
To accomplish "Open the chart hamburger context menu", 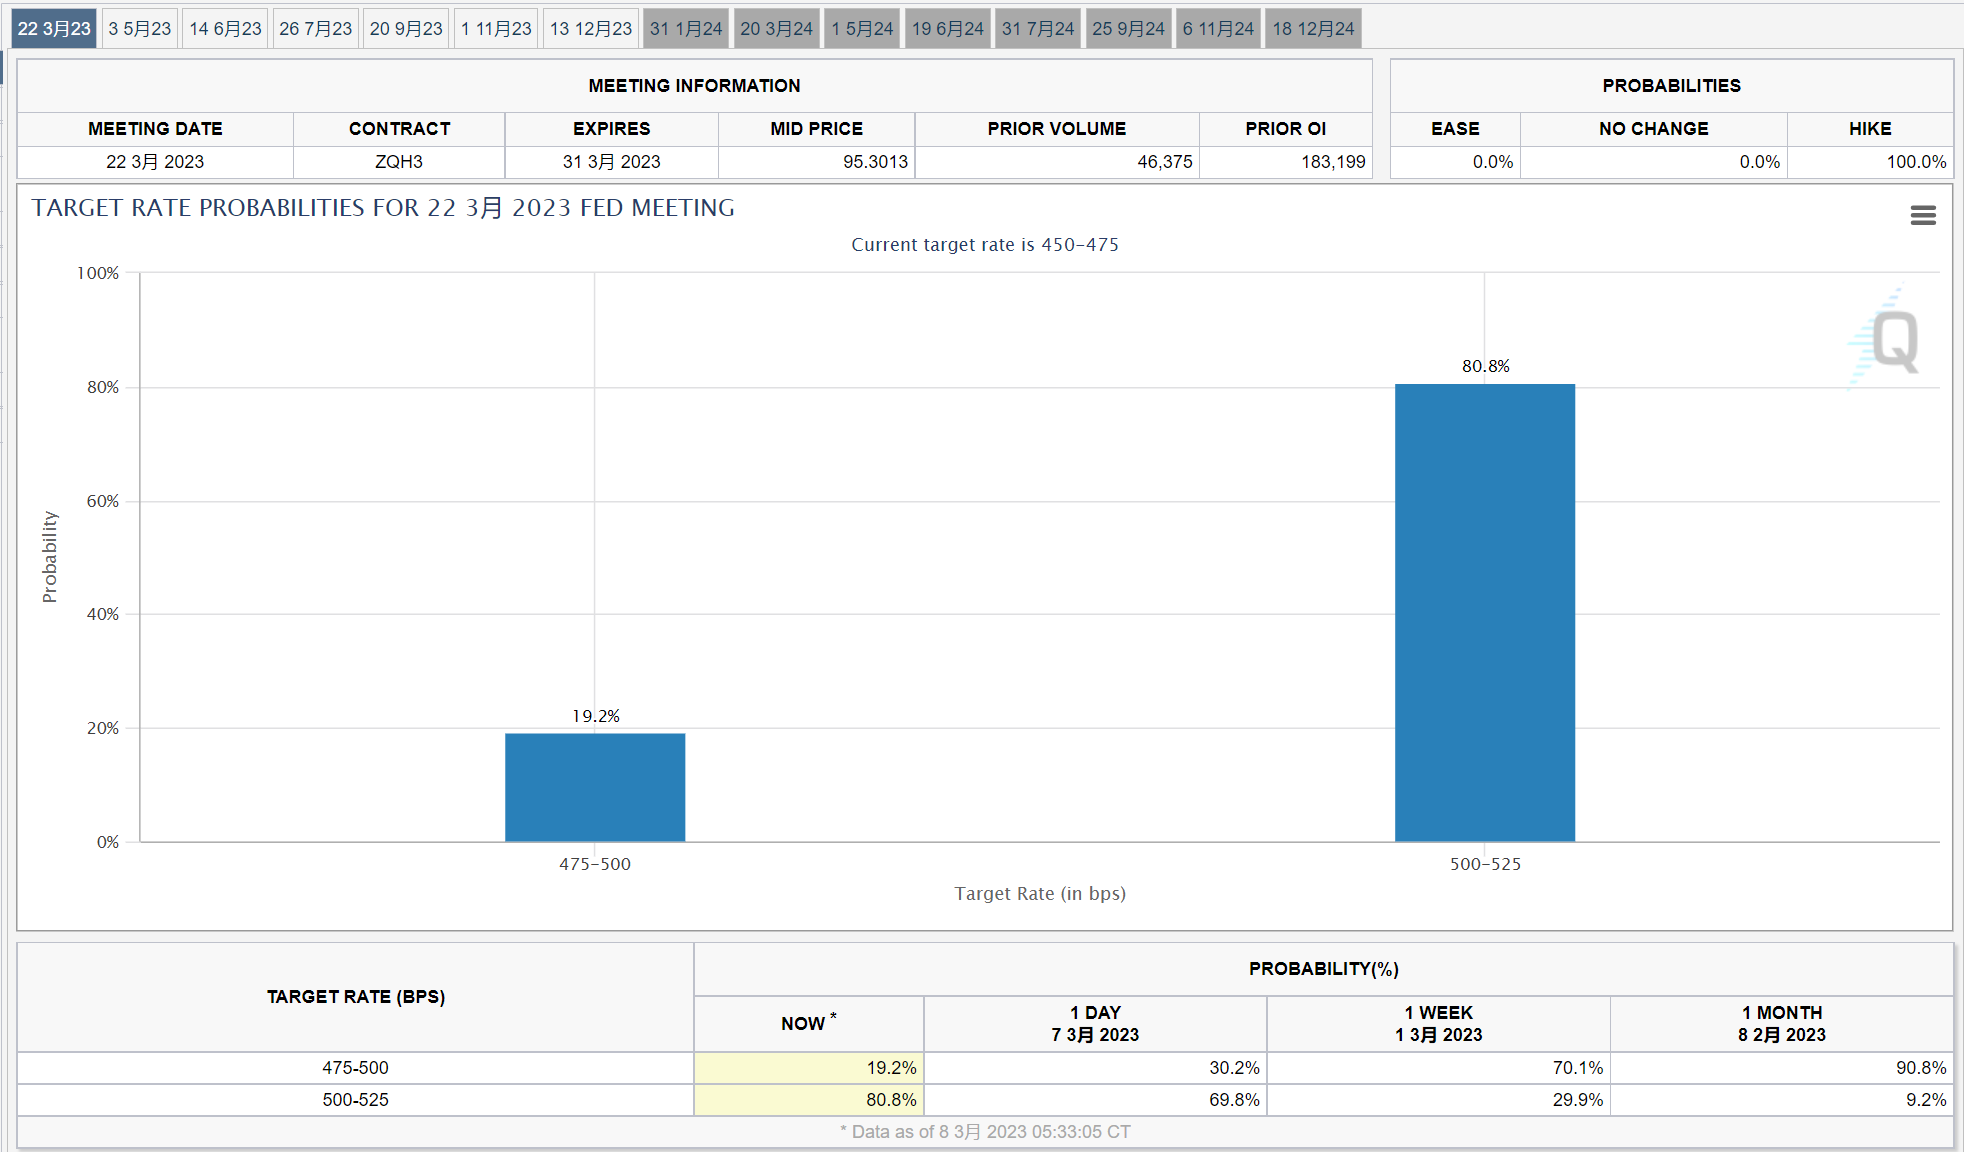I will (x=1922, y=215).
